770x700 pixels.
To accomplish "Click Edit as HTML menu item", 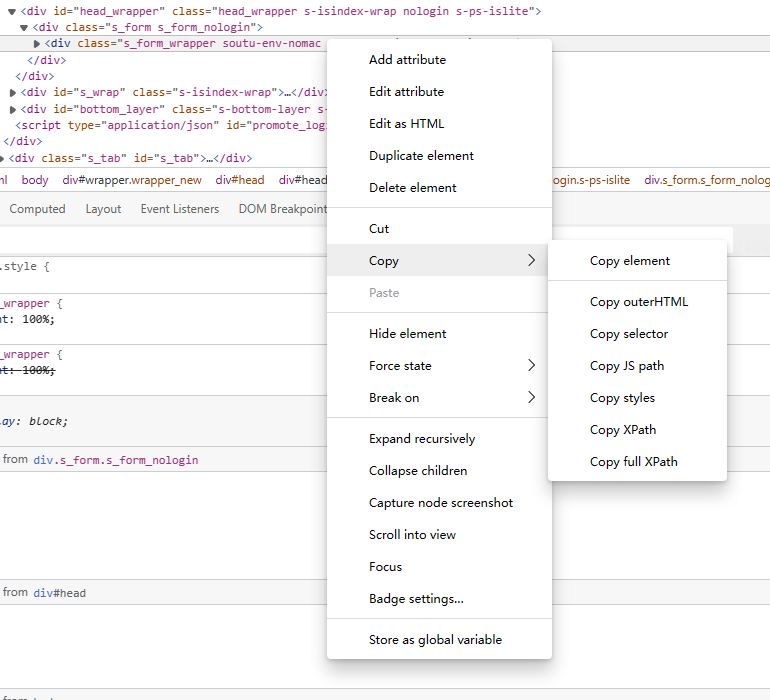I will [x=406, y=124].
